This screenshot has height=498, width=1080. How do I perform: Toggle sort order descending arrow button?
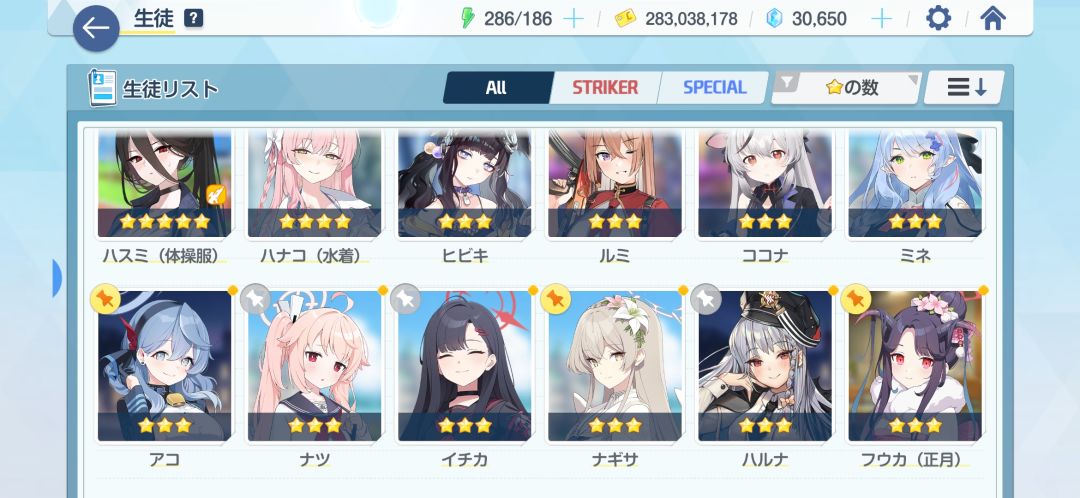[x=964, y=87]
